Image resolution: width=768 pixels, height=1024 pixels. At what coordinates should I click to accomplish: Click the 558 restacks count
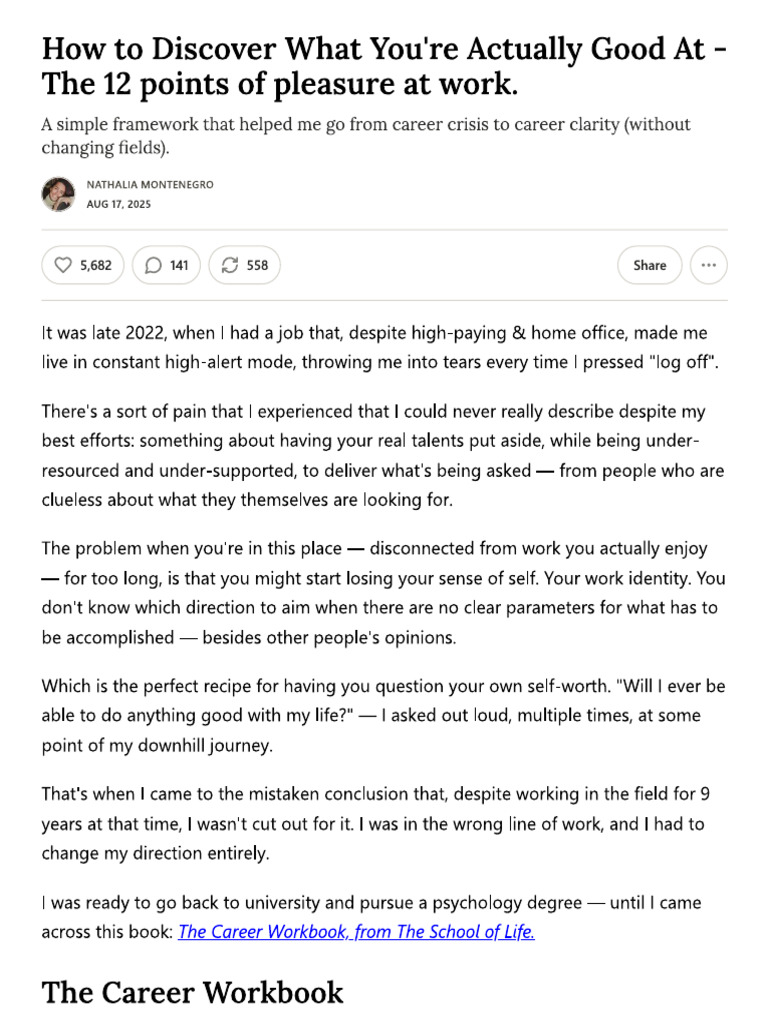pos(257,265)
